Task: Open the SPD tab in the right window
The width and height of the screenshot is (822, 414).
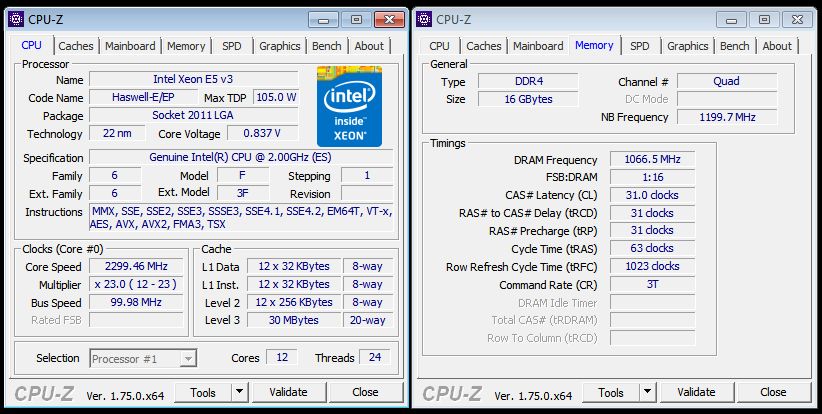Action: 640,46
